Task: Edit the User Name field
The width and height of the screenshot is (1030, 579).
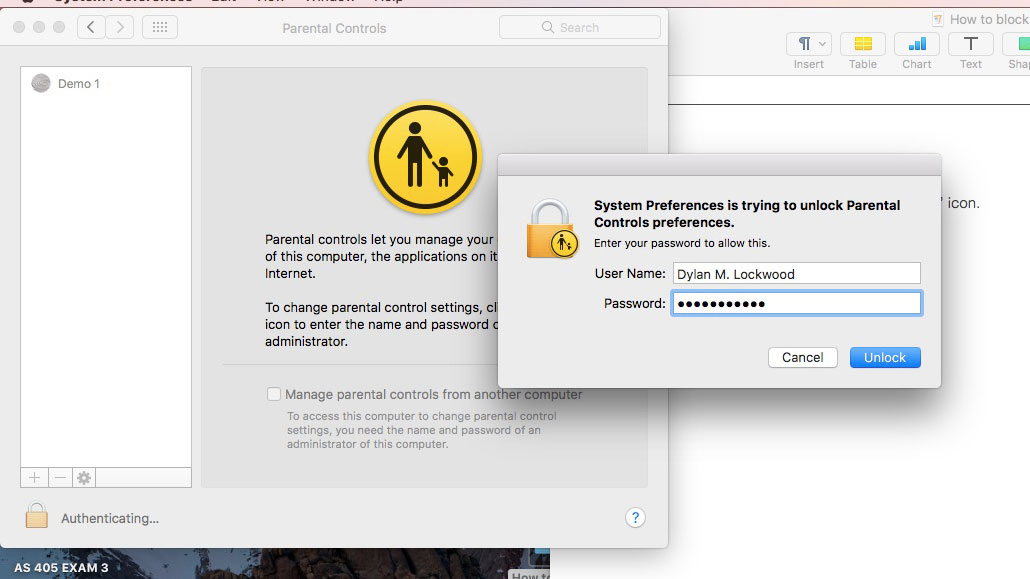Action: [x=796, y=273]
